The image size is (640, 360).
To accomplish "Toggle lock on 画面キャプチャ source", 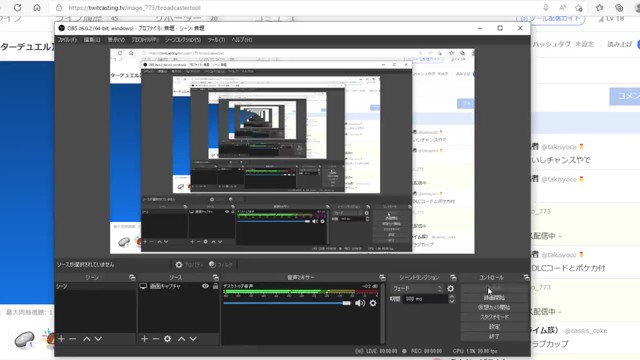I will click(216, 286).
